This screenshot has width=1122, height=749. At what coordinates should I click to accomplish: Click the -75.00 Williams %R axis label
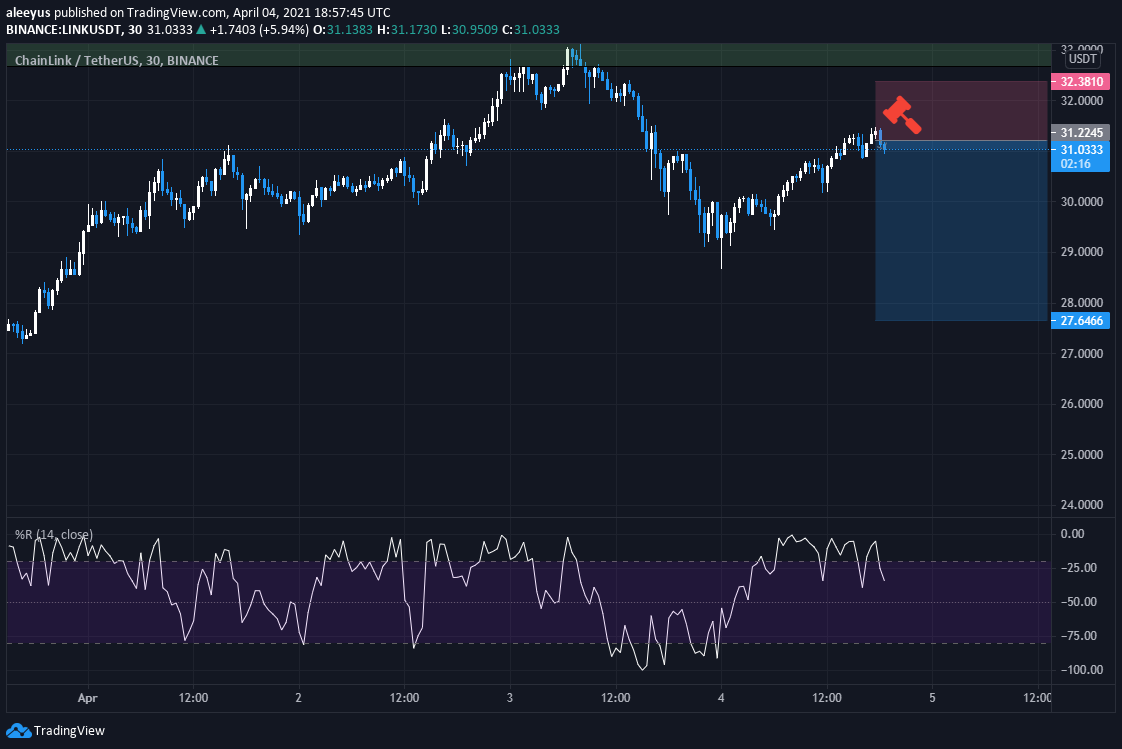(1078, 636)
